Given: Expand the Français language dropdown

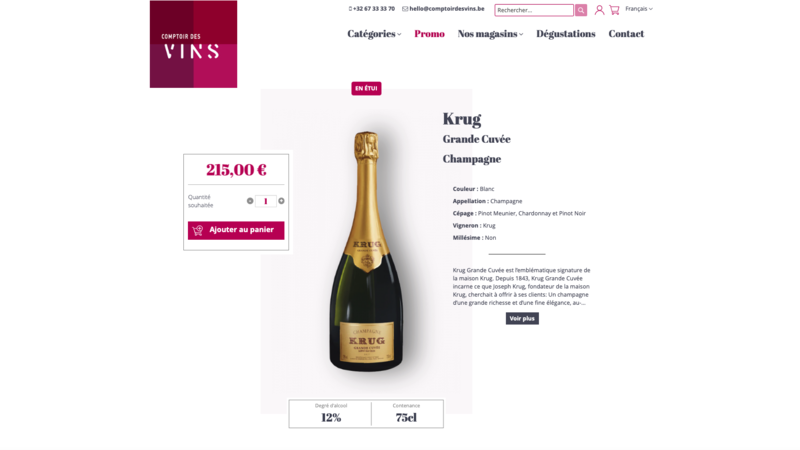Looking at the screenshot, I should [x=639, y=9].
